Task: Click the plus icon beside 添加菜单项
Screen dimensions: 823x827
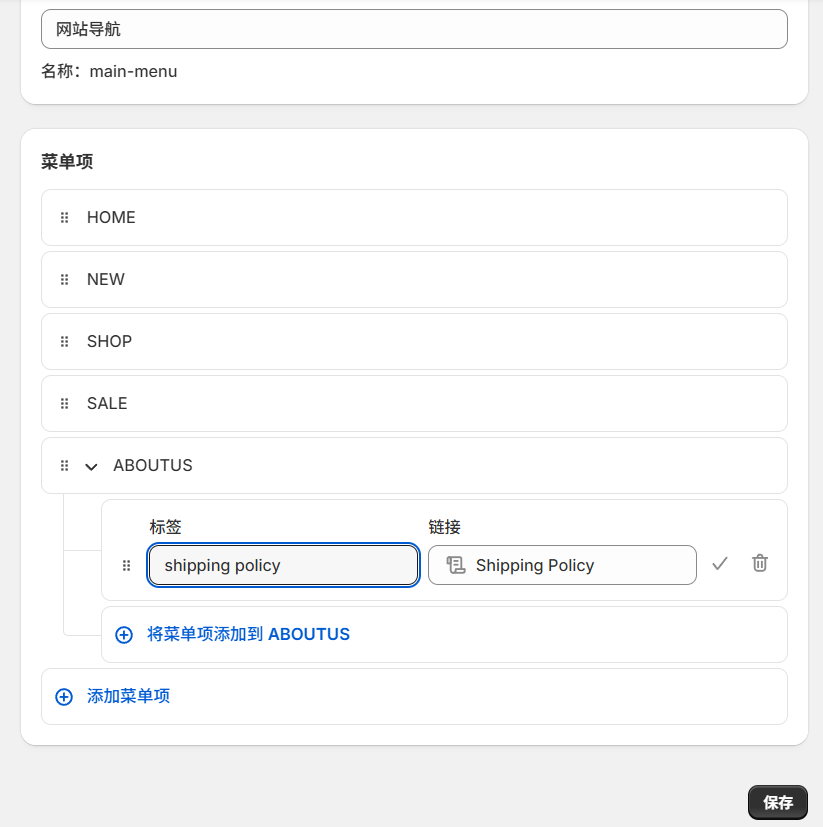Action: tap(64, 696)
